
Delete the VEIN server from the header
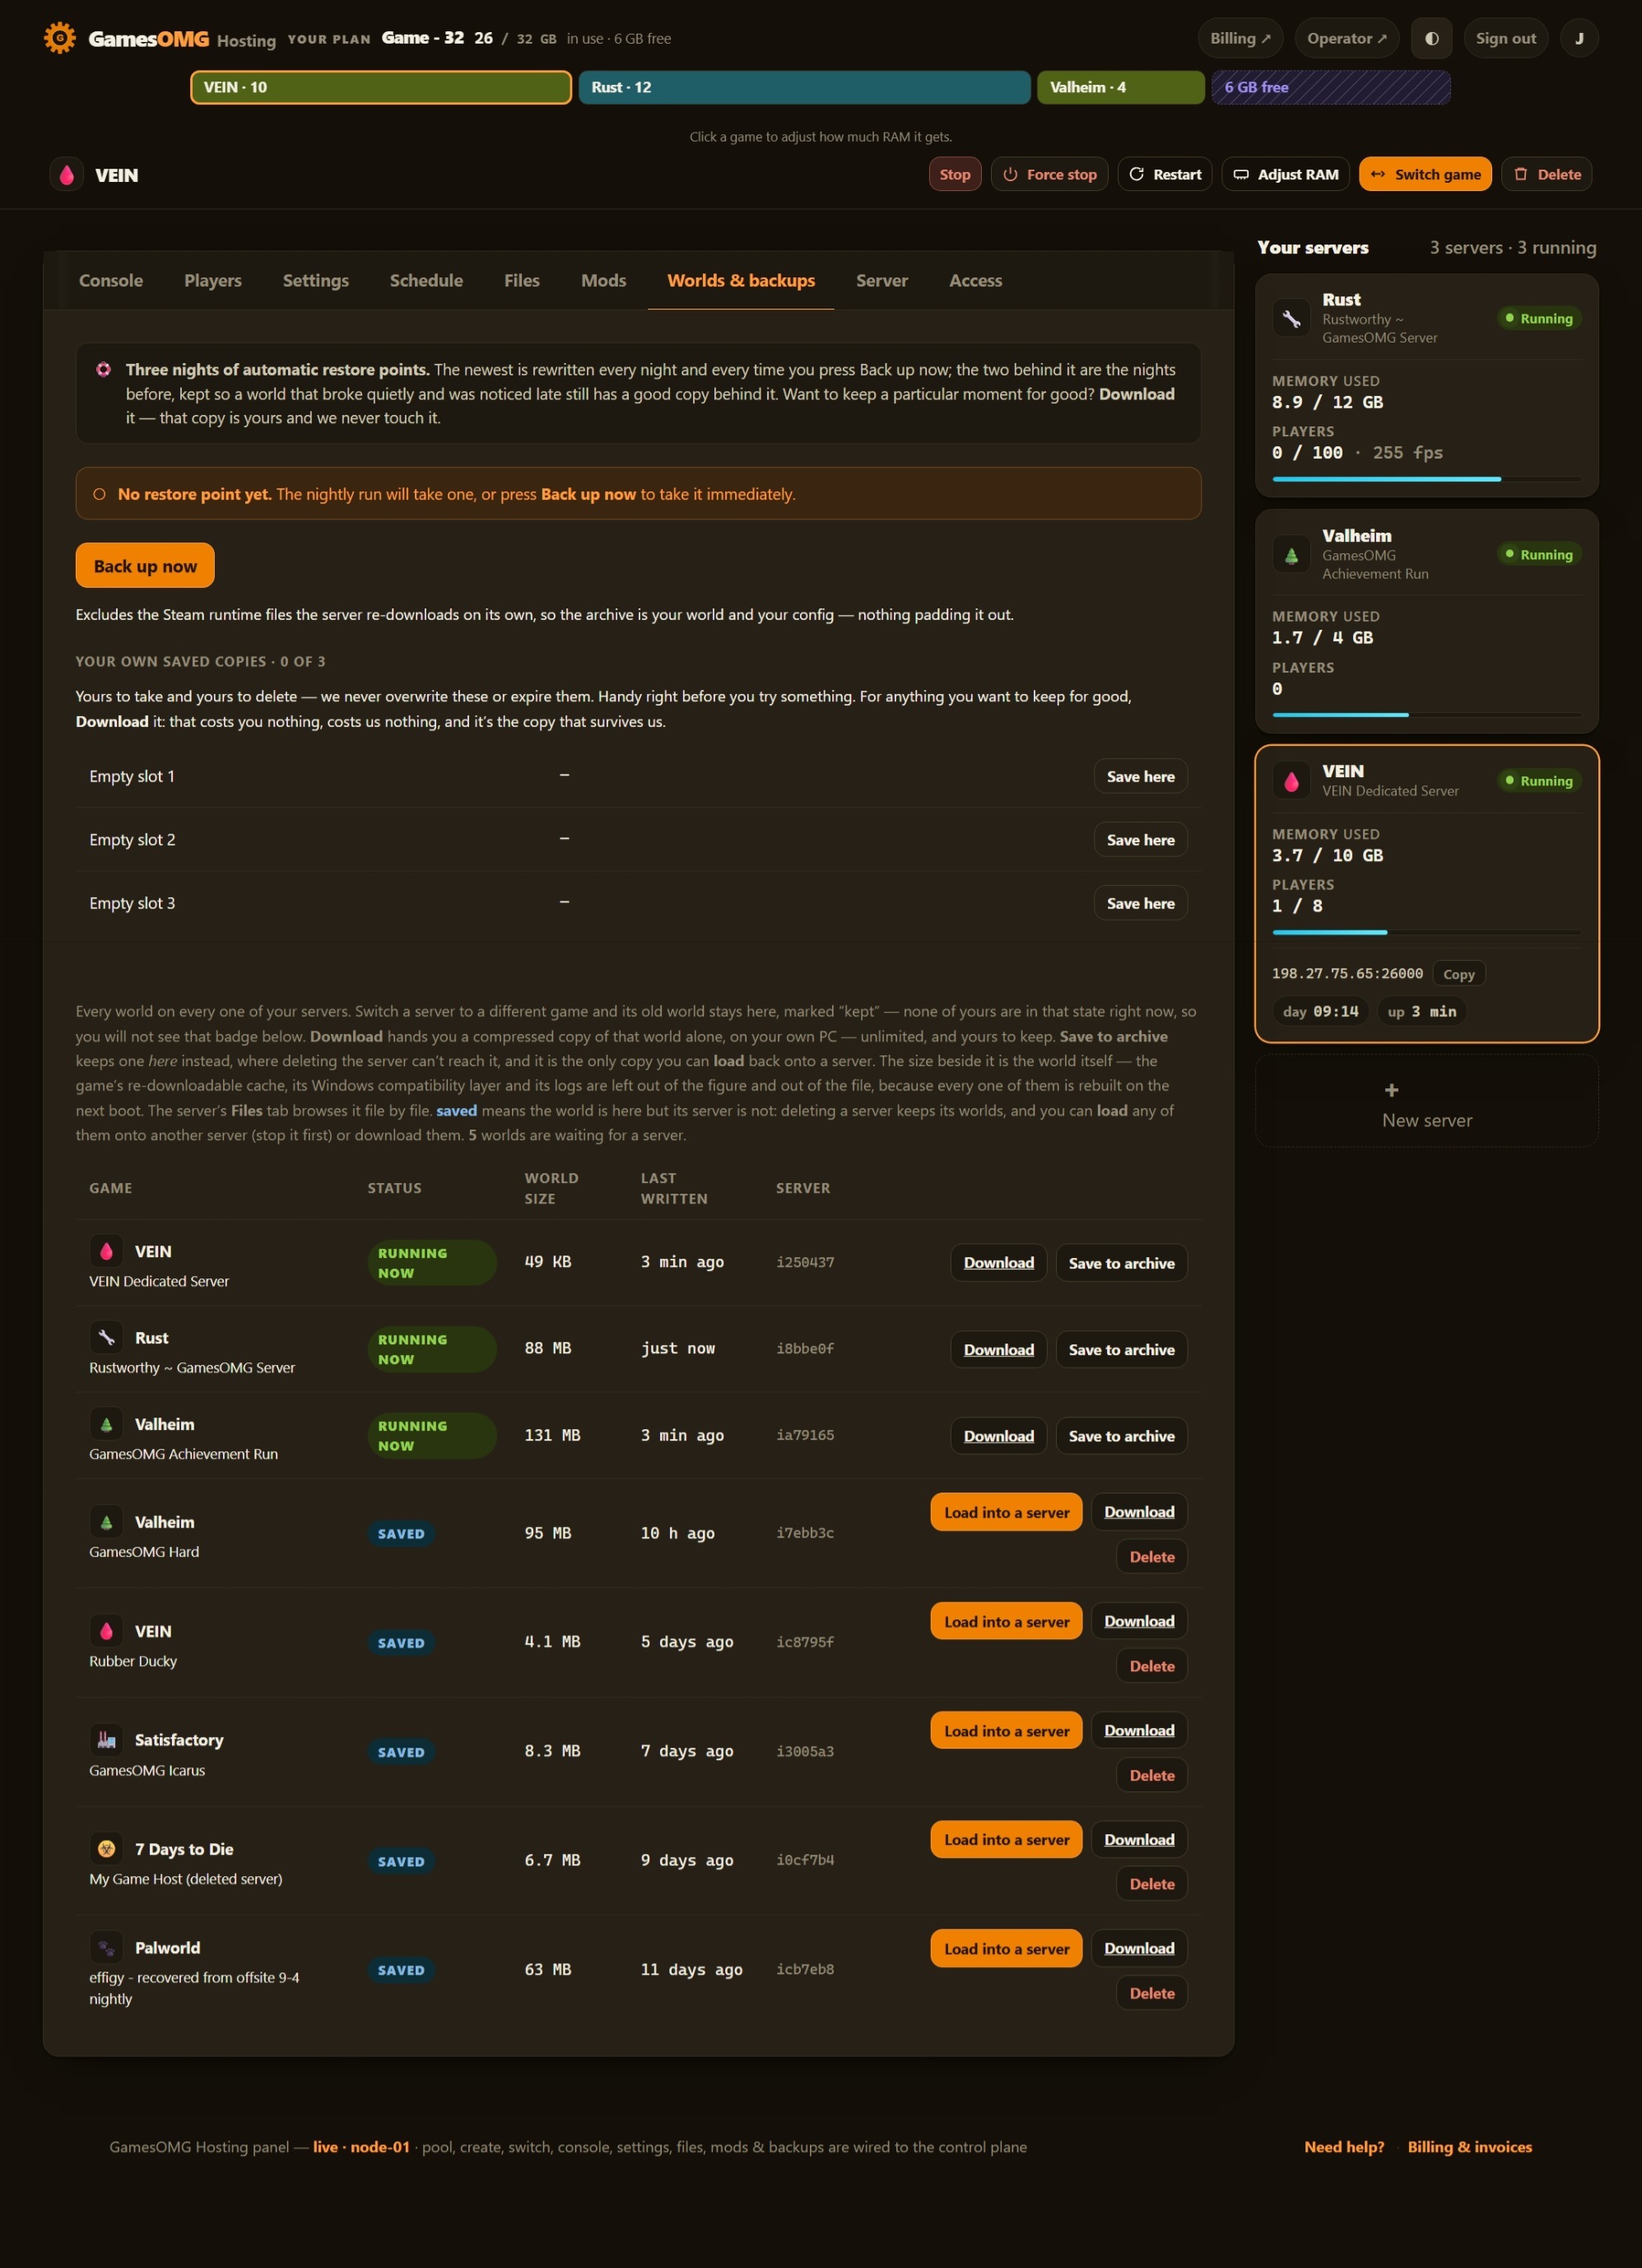pyautogui.click(x=1547, y=174)
